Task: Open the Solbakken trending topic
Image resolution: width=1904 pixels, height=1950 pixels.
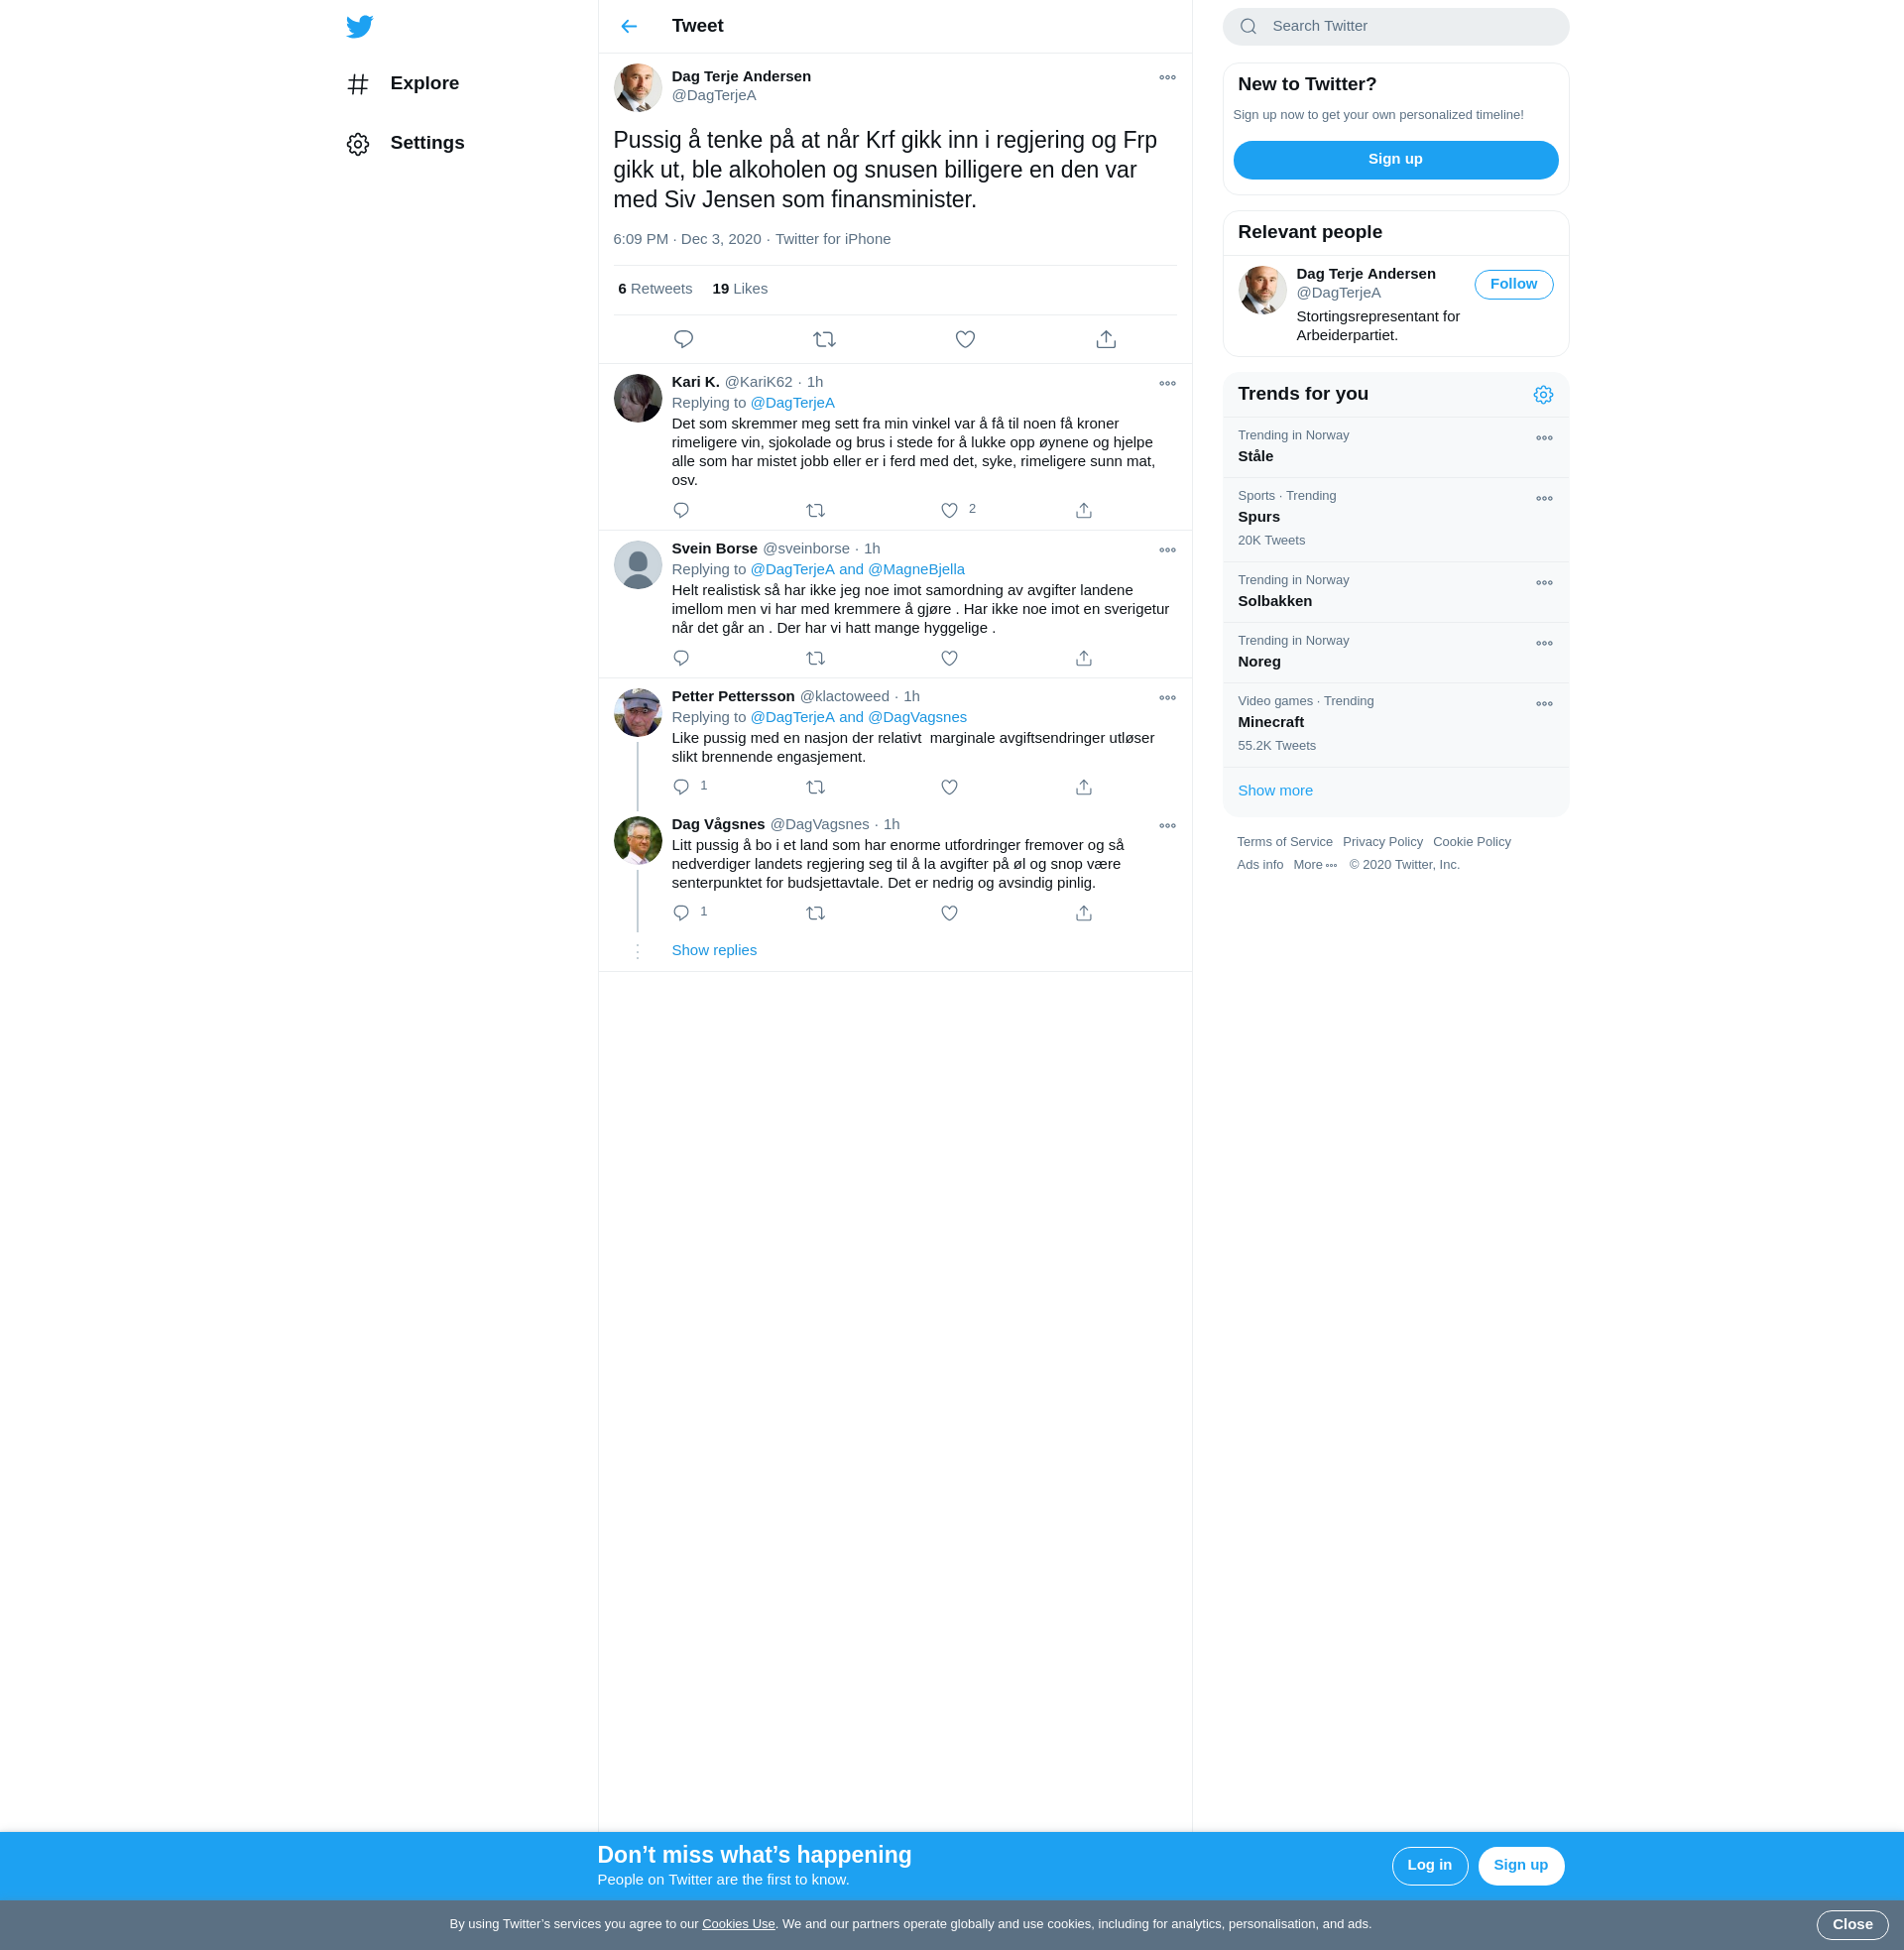Action: coord(1395,592)
